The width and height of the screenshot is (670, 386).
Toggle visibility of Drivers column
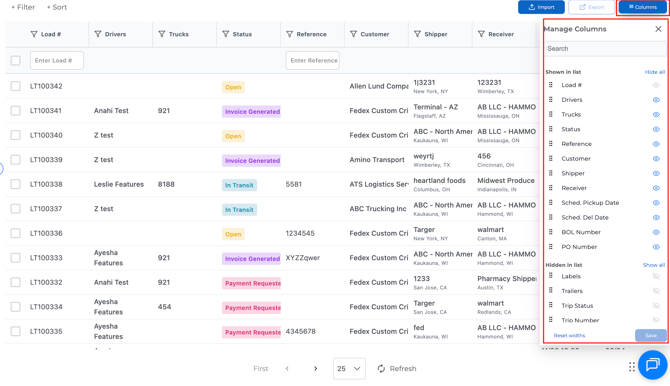656,100
